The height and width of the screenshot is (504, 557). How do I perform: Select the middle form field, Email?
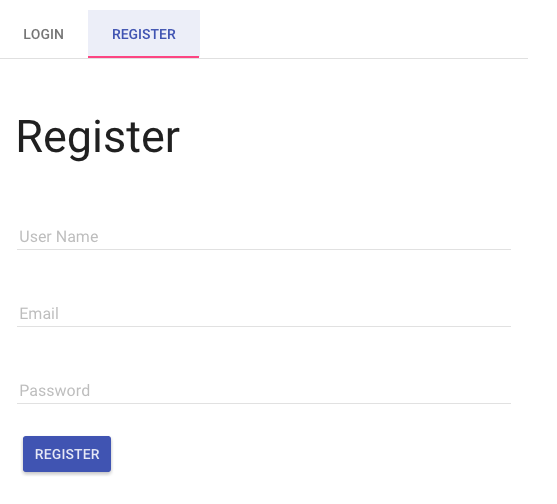[x=264, y=314]
